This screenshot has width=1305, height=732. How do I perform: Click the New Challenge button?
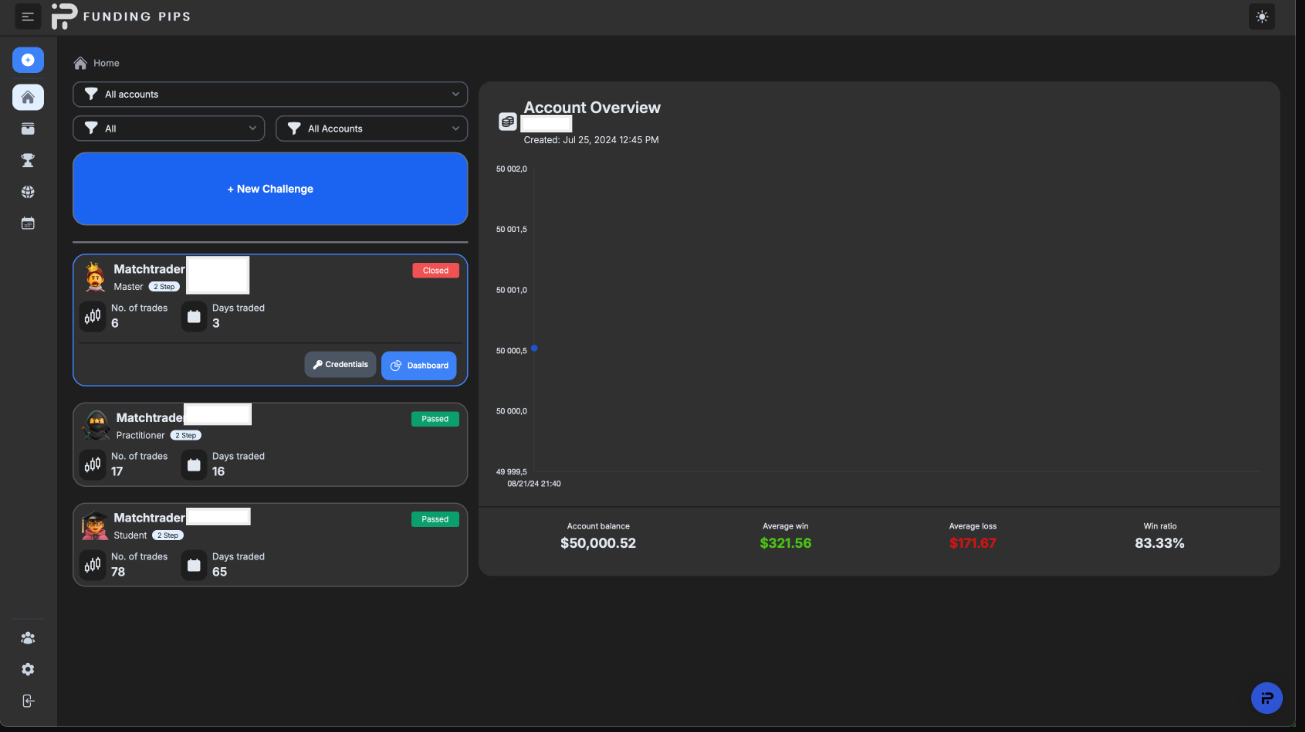click(270, 189)
